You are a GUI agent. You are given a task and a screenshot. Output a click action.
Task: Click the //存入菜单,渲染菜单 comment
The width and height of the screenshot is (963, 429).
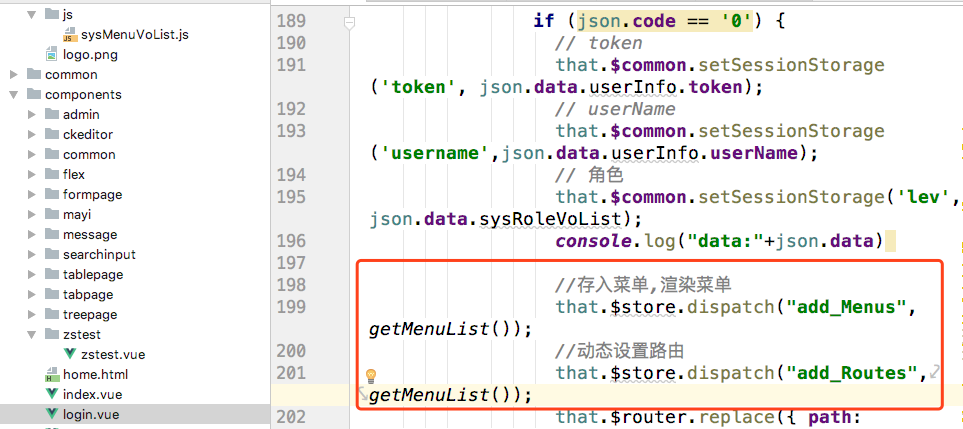[x=643, y=286]
